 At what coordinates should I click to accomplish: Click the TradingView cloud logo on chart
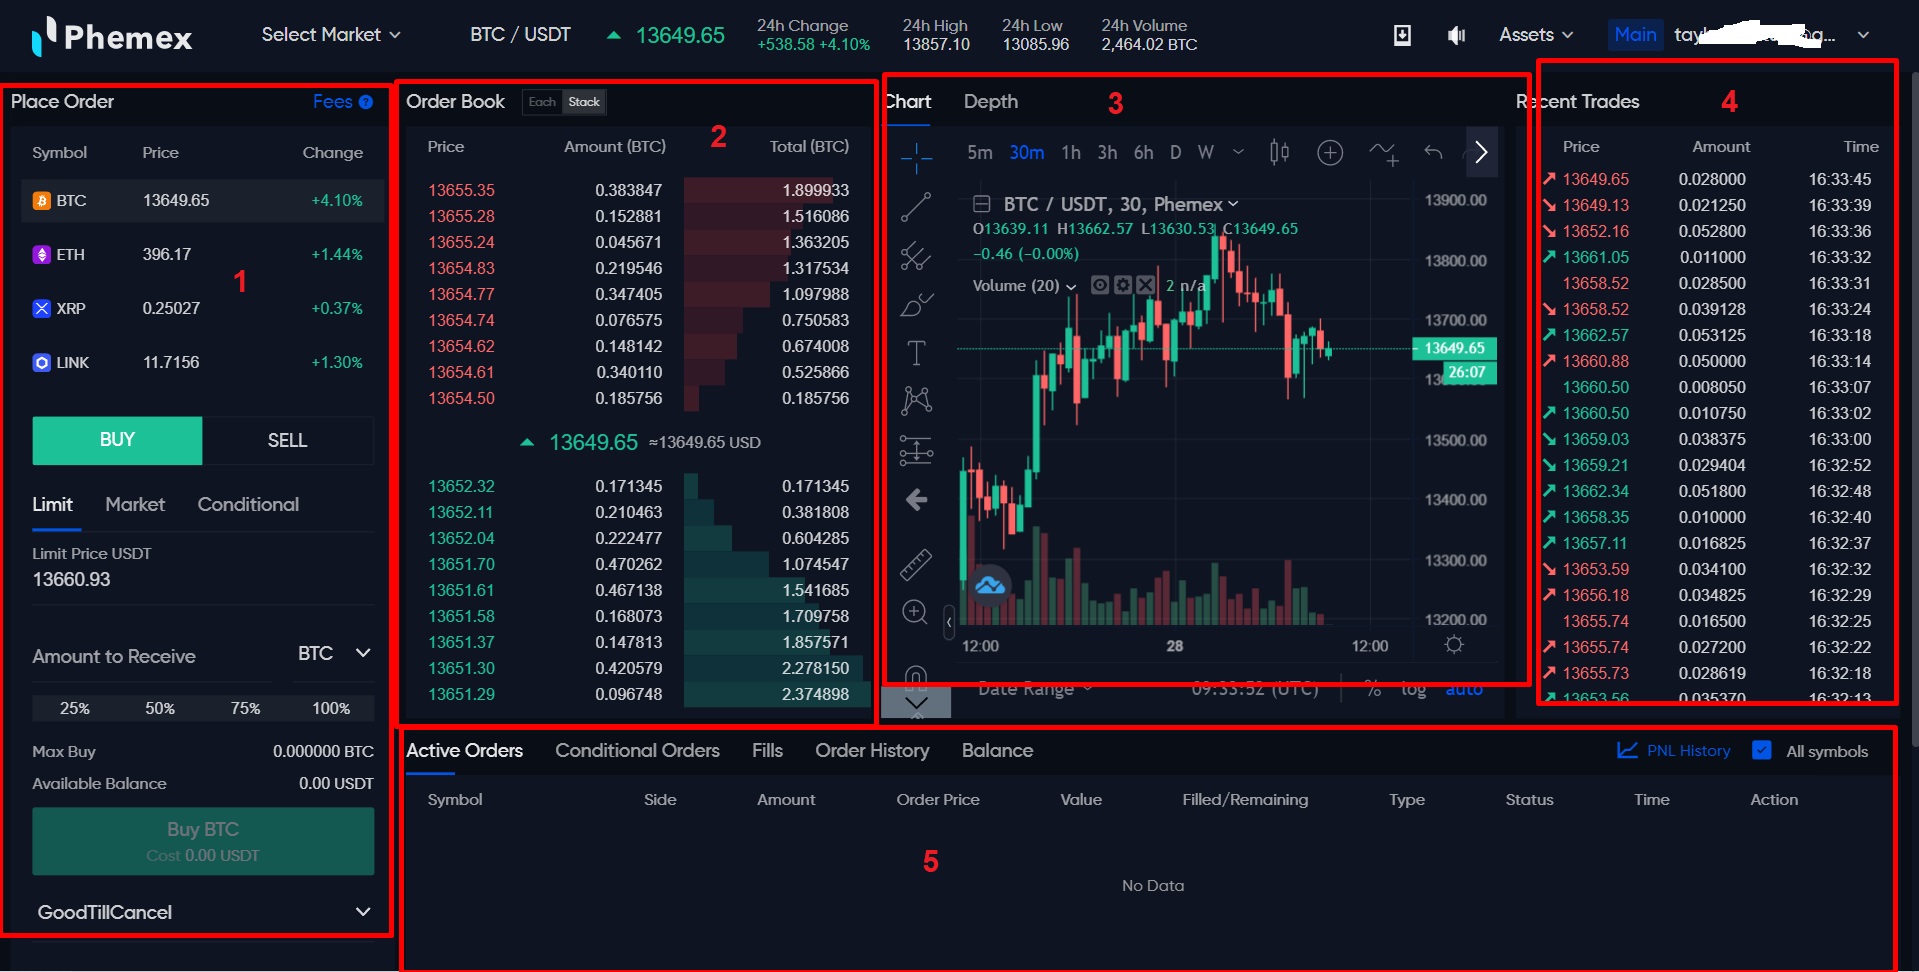[990, 585]
